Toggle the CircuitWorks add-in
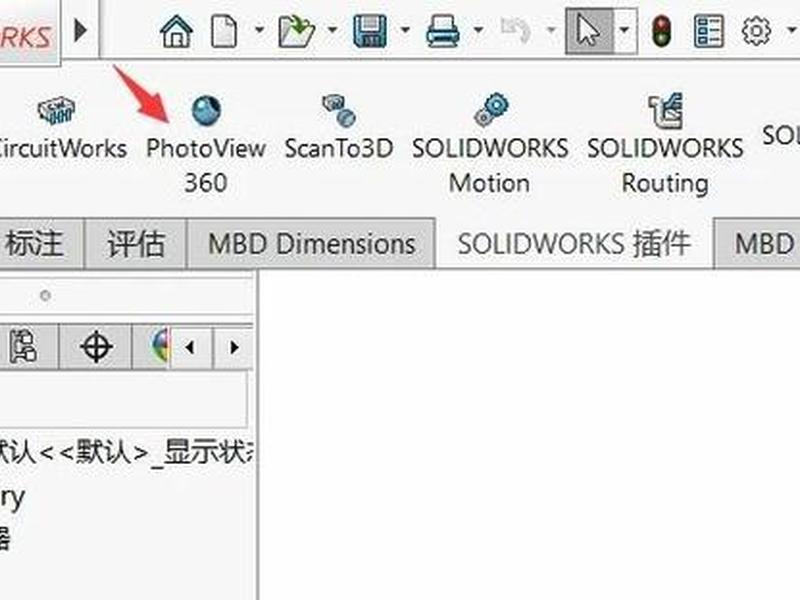 tap(60, 128)
